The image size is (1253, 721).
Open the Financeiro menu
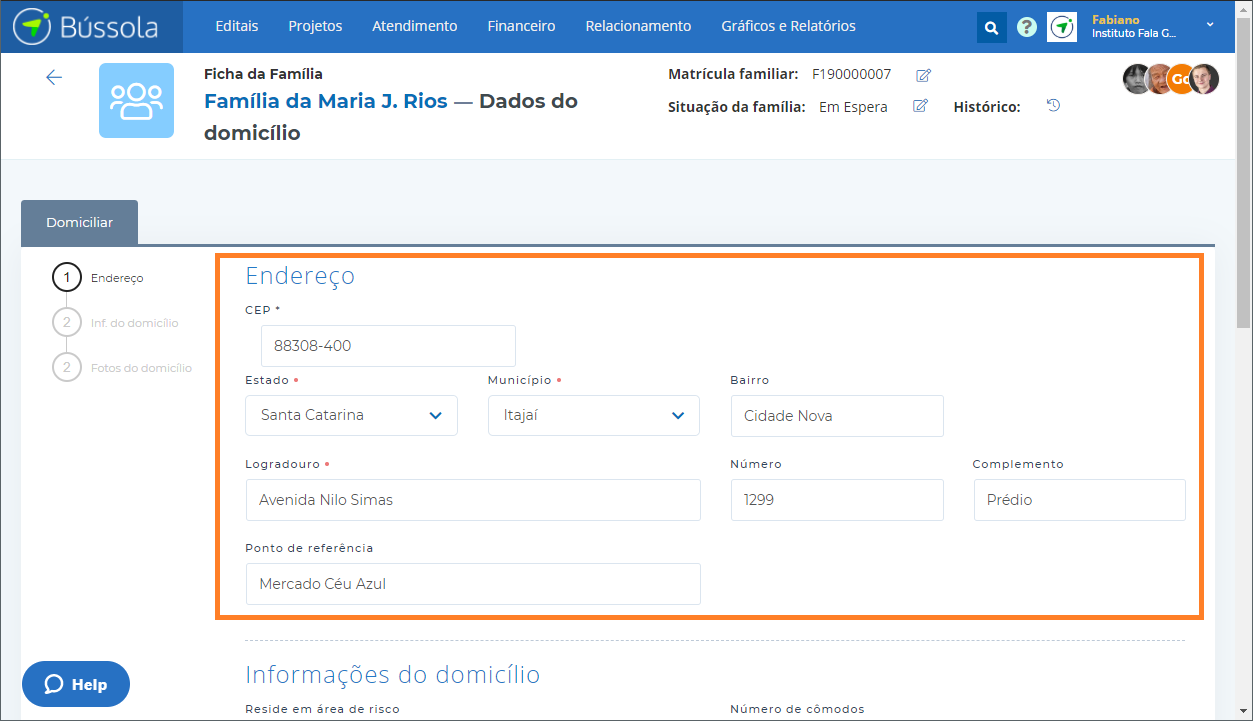pyautogui.click(x=521, y=27)
